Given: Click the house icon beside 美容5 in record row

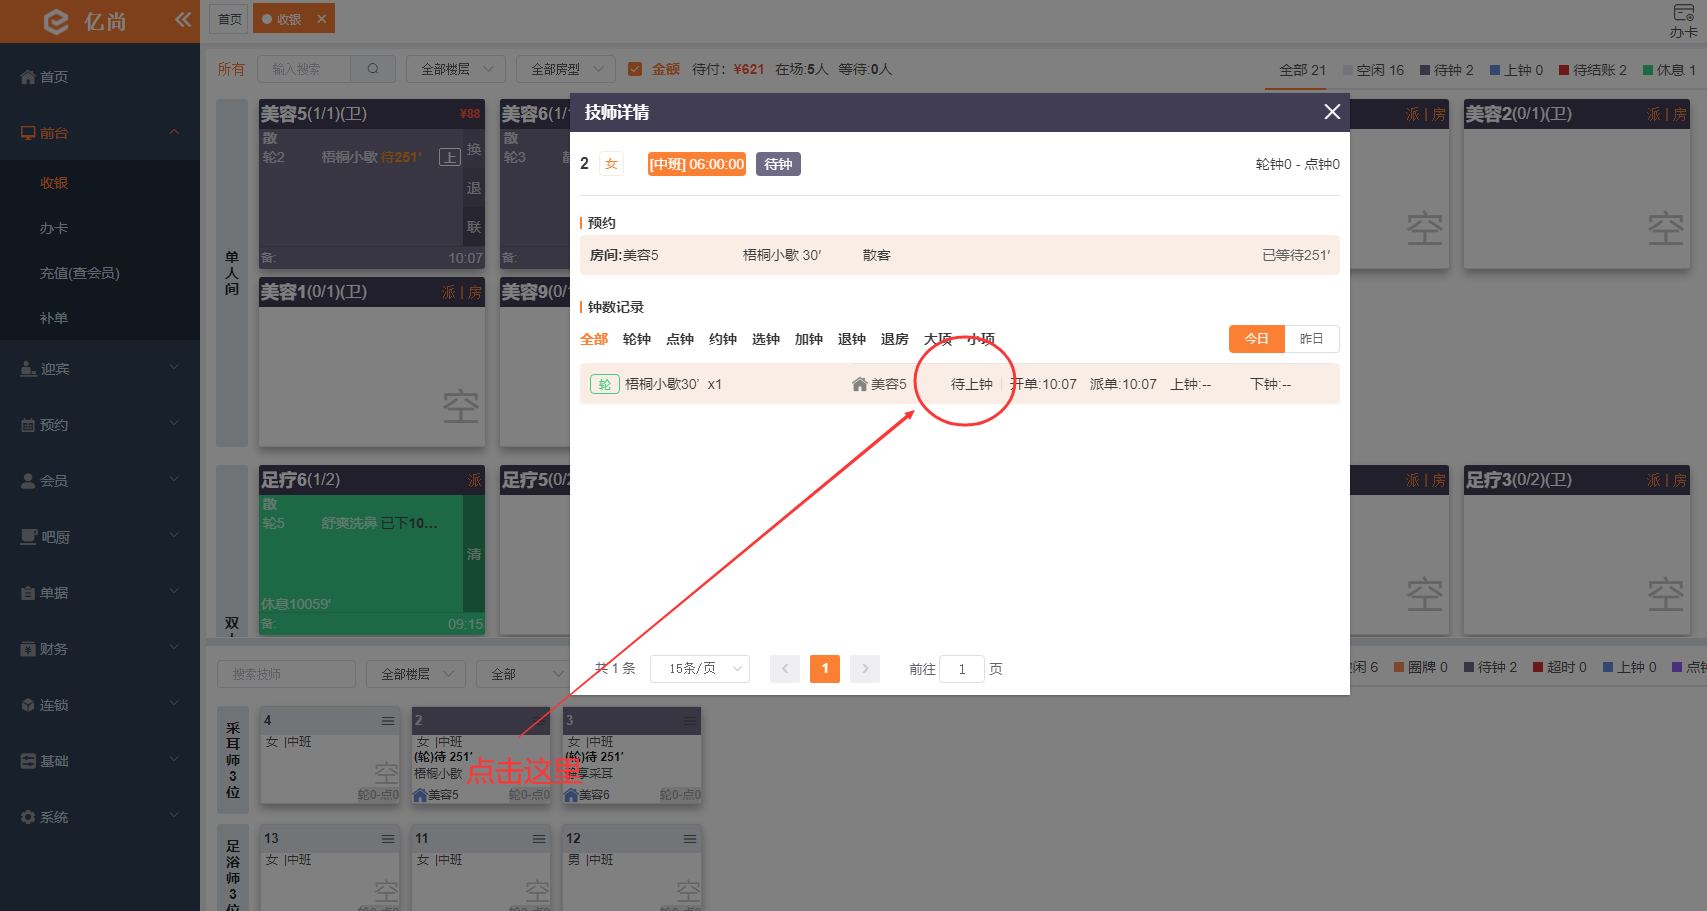Looking at the screenshot, I should [859, 384].
